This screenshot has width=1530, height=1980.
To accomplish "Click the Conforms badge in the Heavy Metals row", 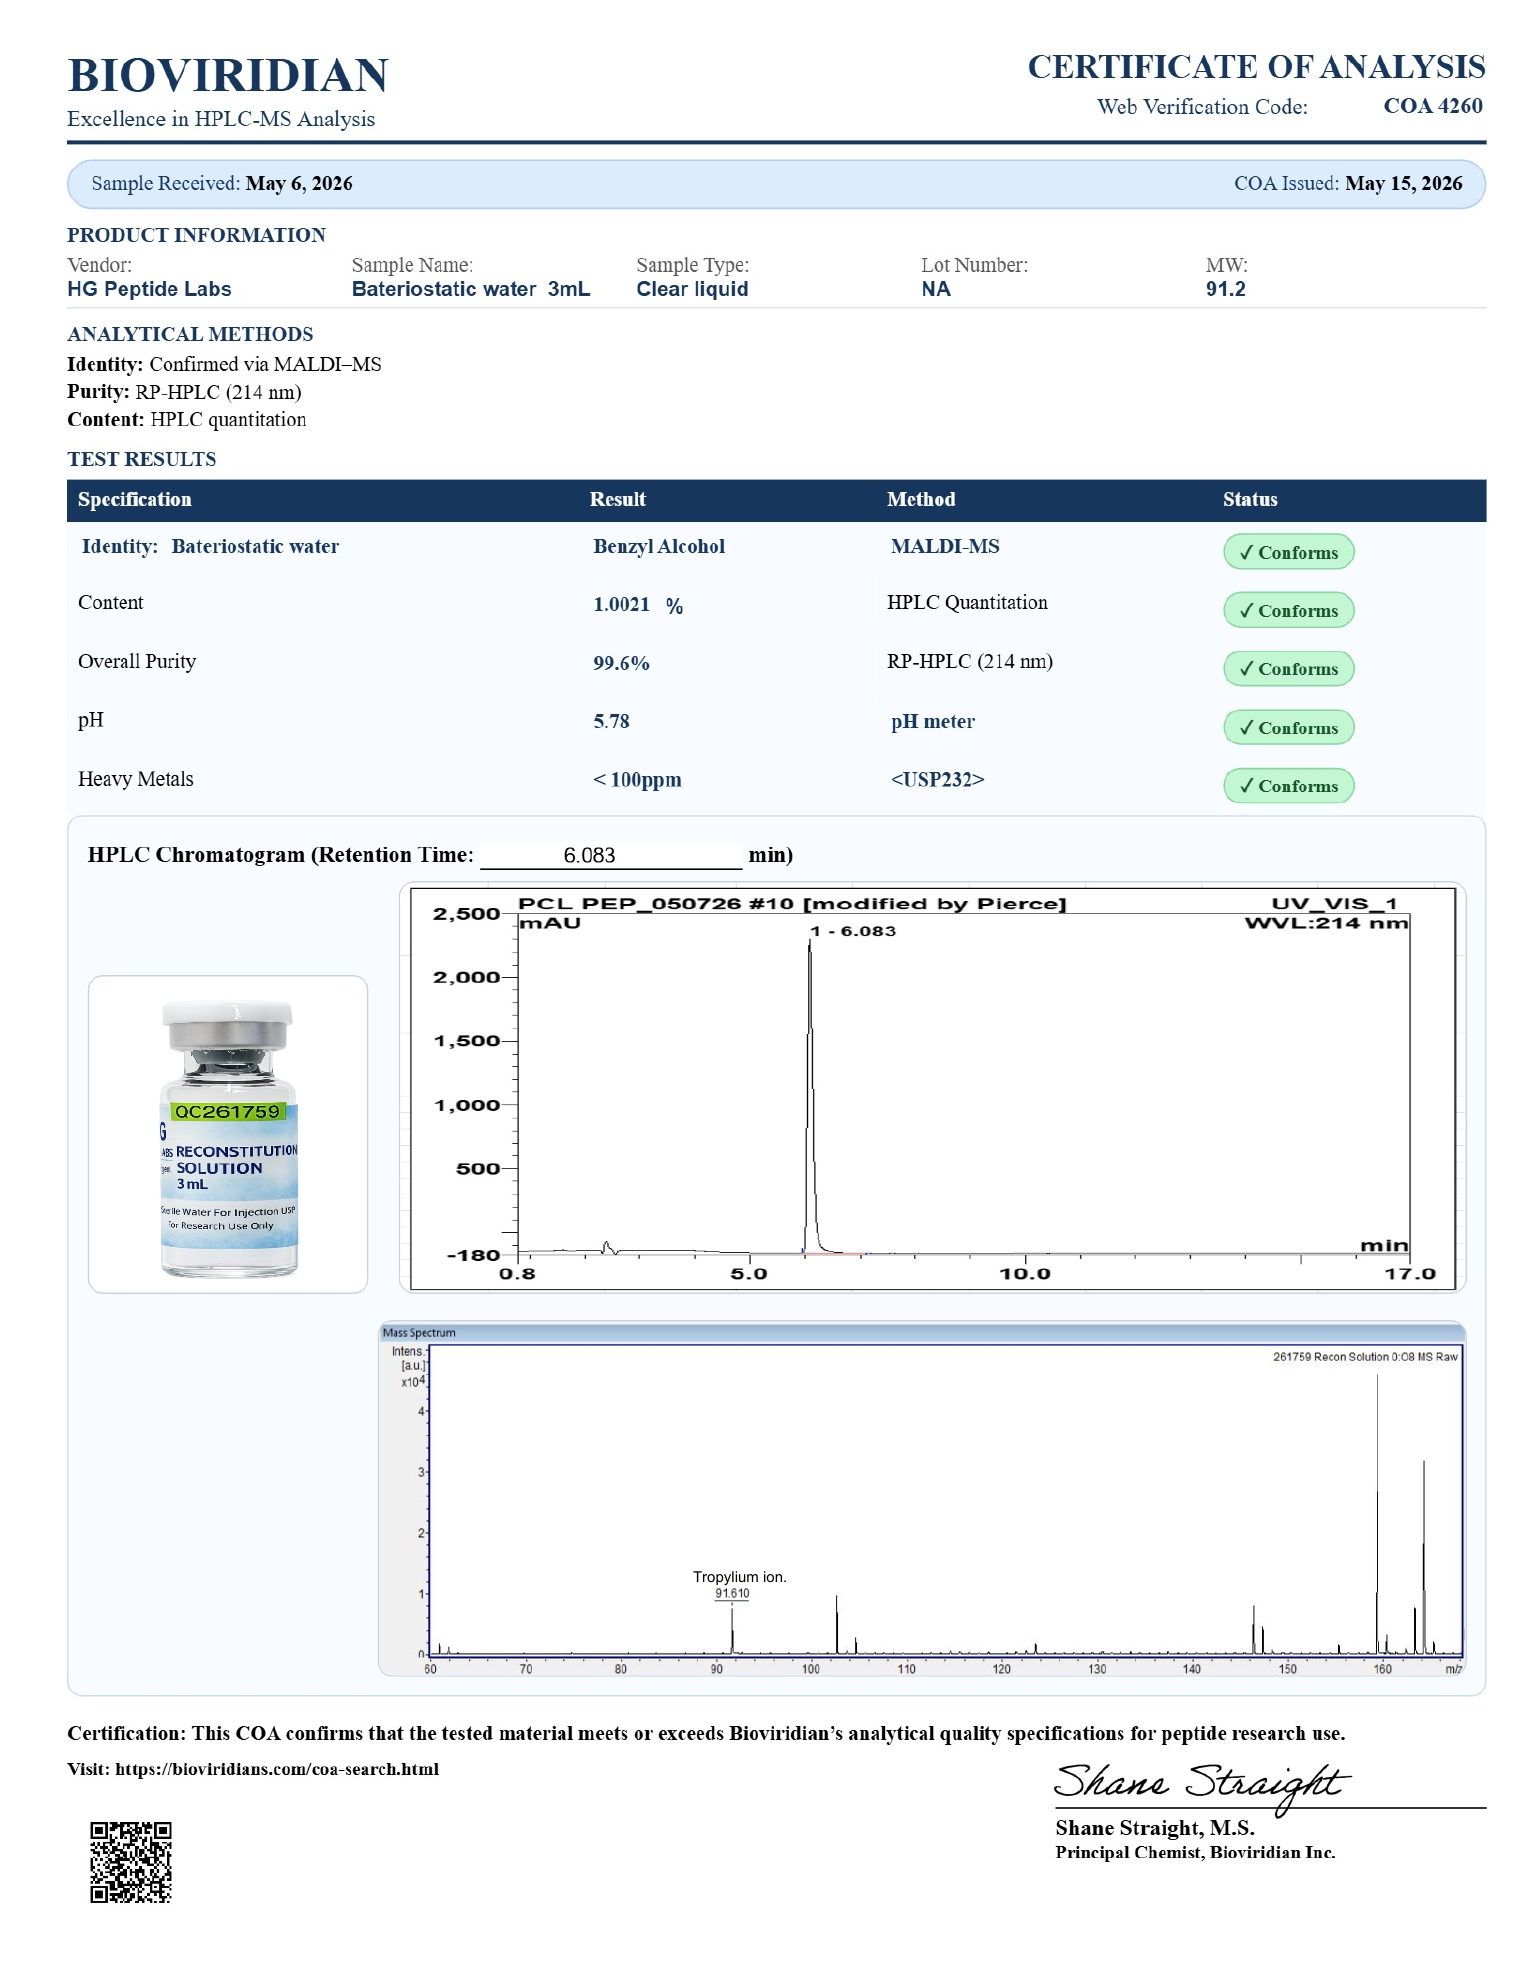I will 1289,786.
